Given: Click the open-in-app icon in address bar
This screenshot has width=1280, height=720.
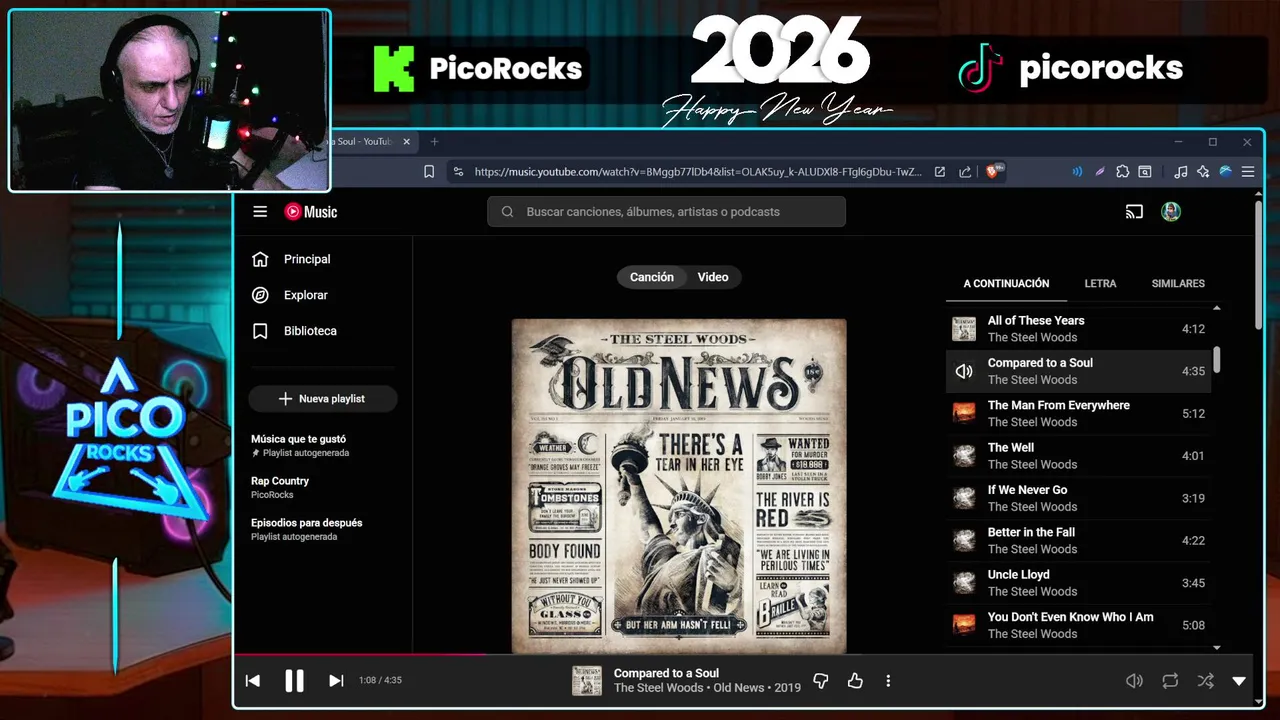Looking at the screenshot, I should coord(940,172).
